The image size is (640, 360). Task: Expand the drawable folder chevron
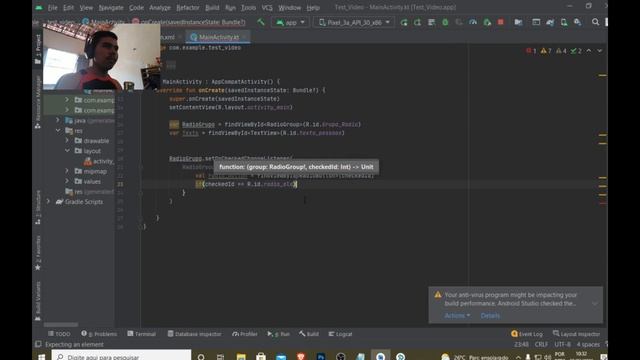(67, 140)
